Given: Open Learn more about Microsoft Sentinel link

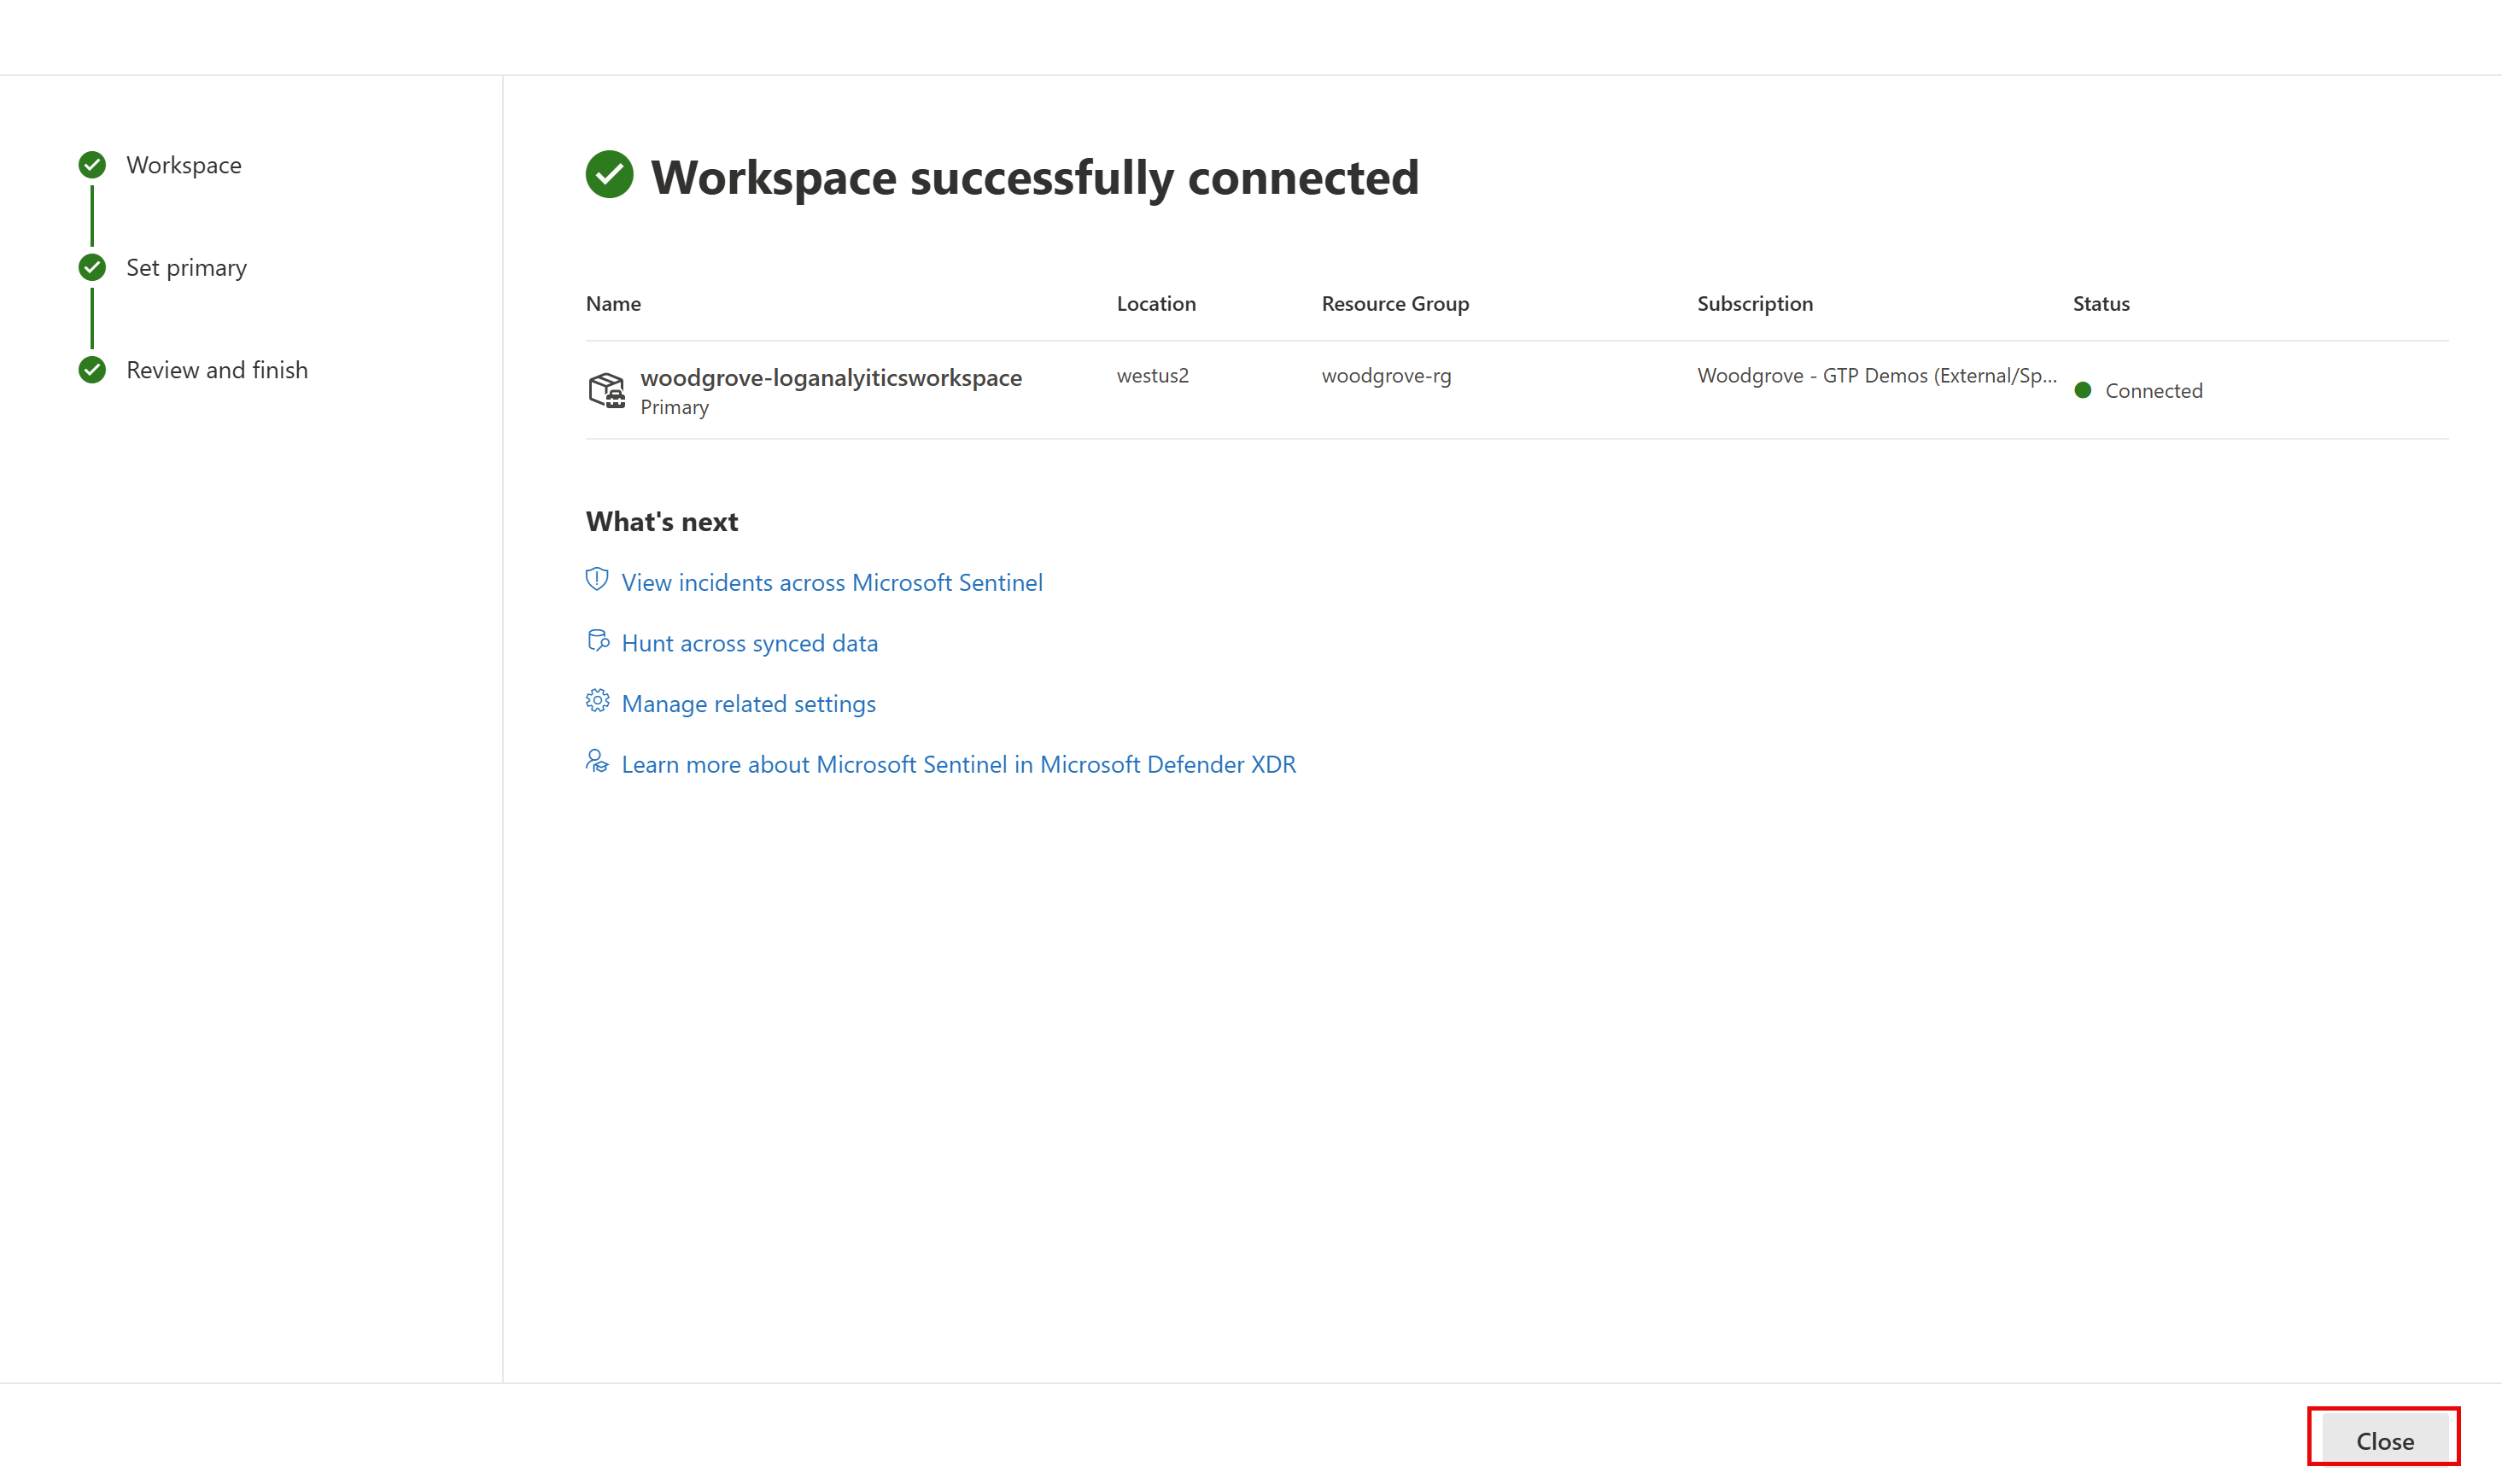Looking at the screenshot, I should pos(958,764).
